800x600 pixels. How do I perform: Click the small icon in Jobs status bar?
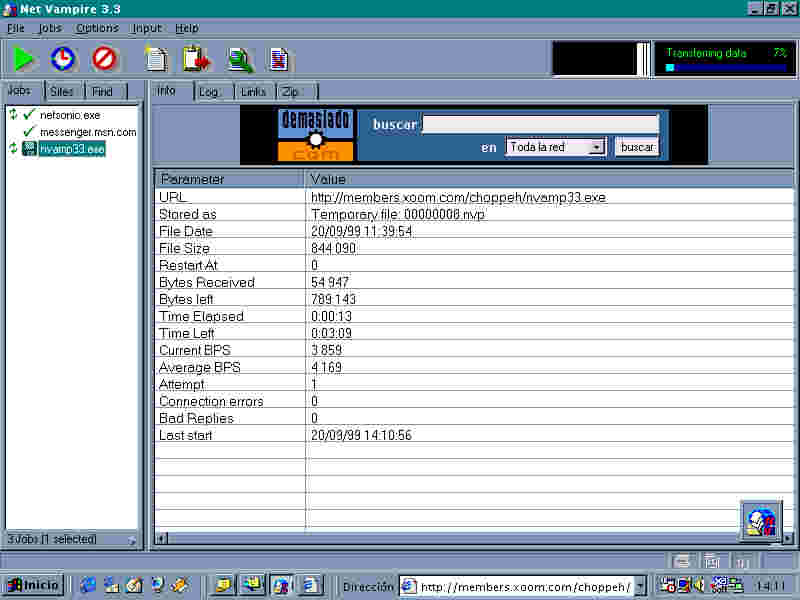click(132, 540)
